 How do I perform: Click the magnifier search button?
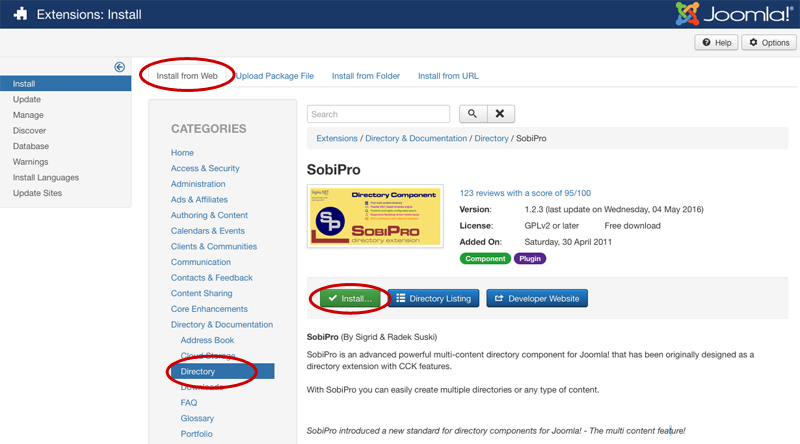[x=473, y=114]
